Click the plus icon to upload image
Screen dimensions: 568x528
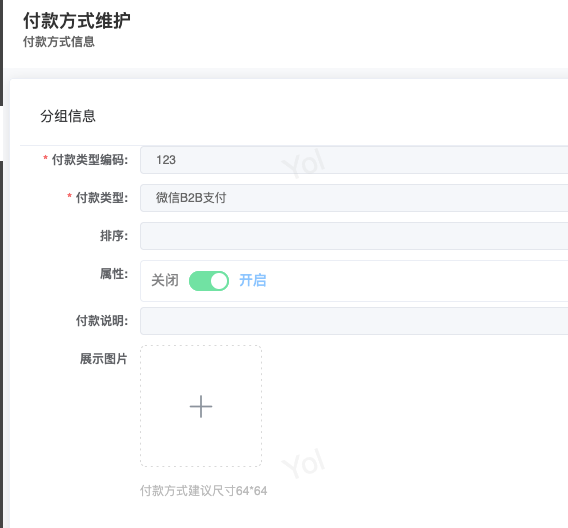(201, 406)
